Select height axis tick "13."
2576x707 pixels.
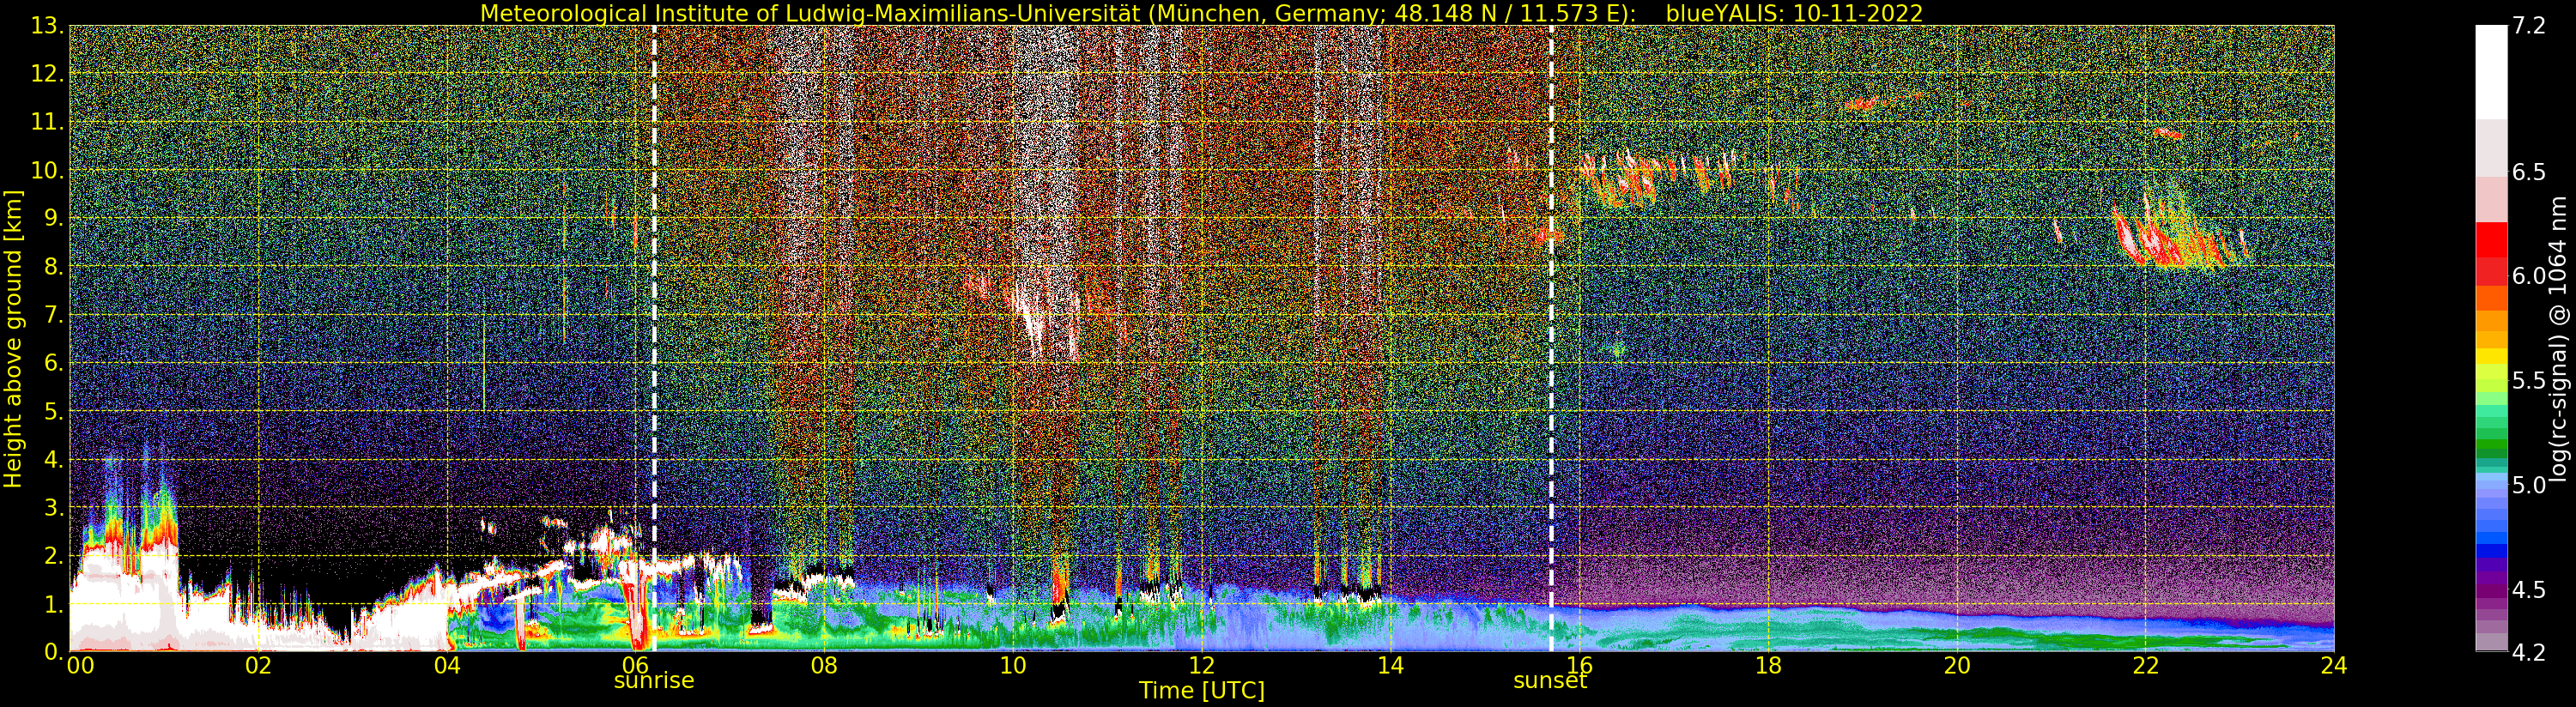[x=47, y=26]
